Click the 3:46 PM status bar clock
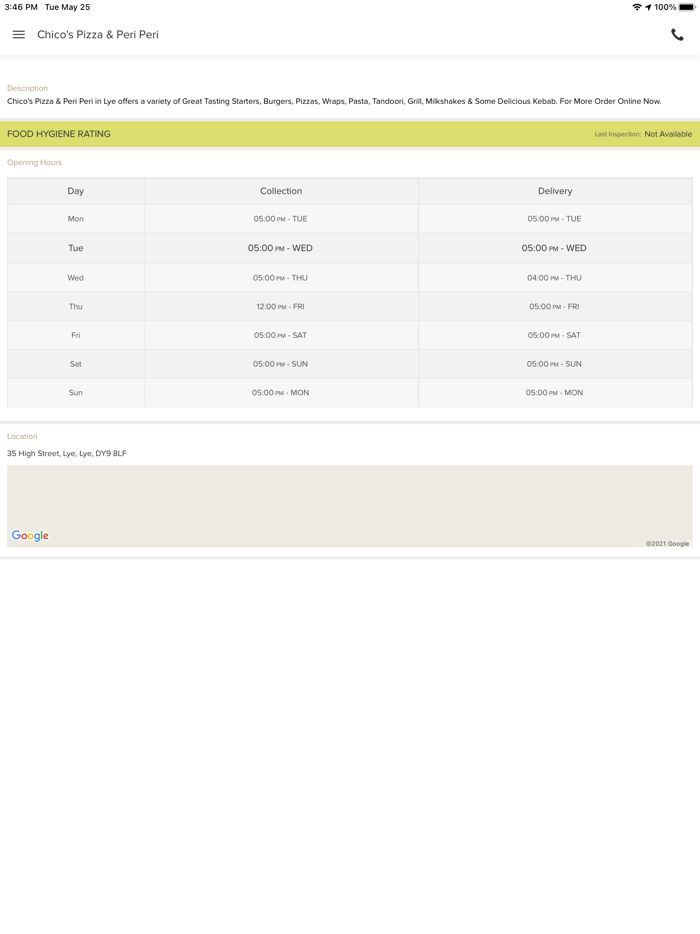This screenshot has height=934, width=700. [21, 7]
